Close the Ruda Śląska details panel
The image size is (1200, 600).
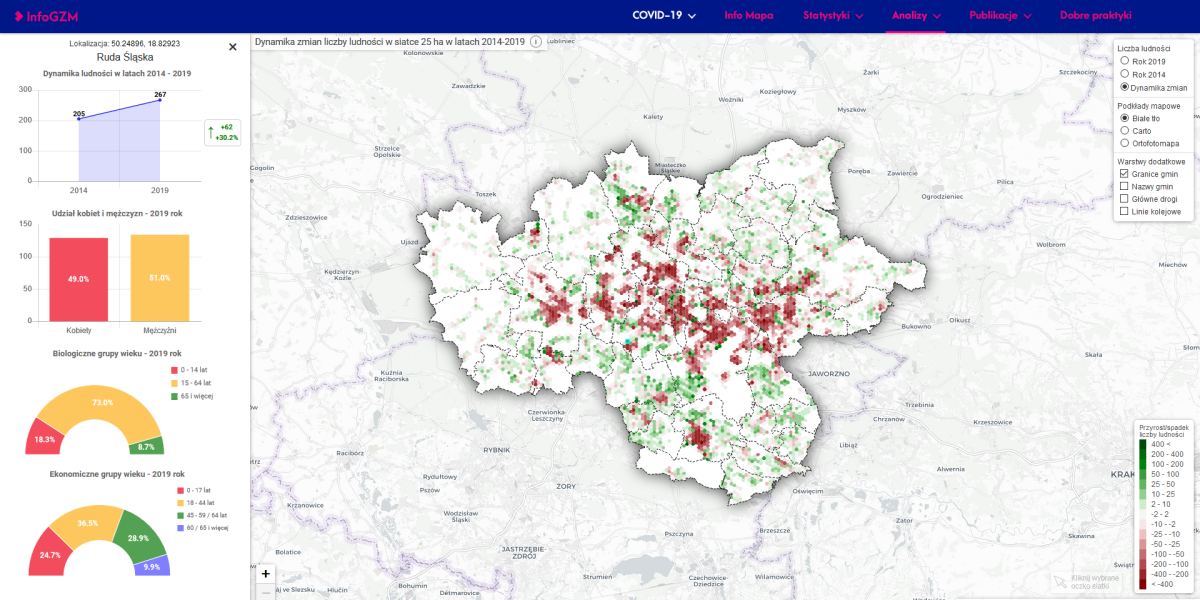(x=233, y=47)
